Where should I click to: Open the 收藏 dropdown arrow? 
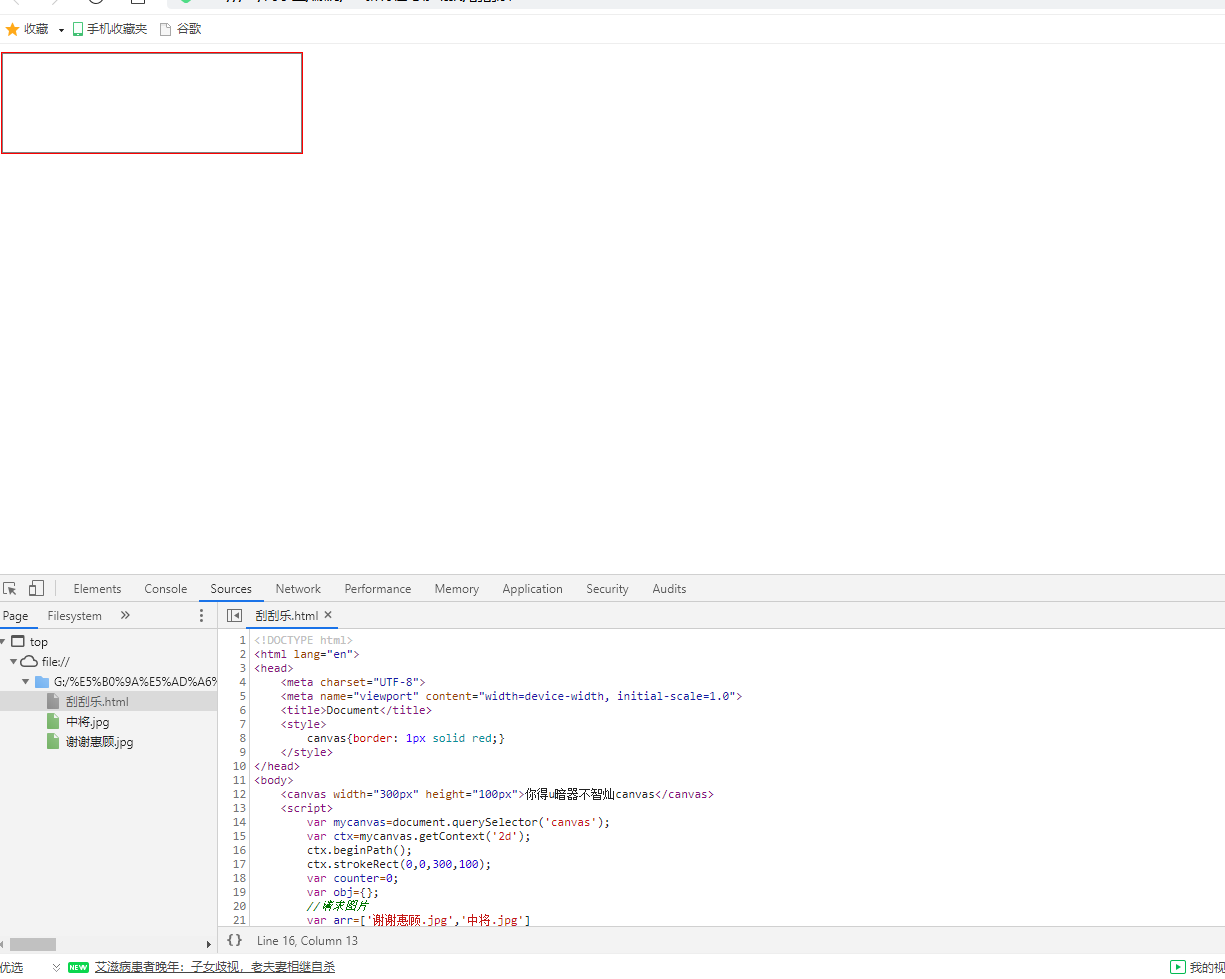(61, 30)
